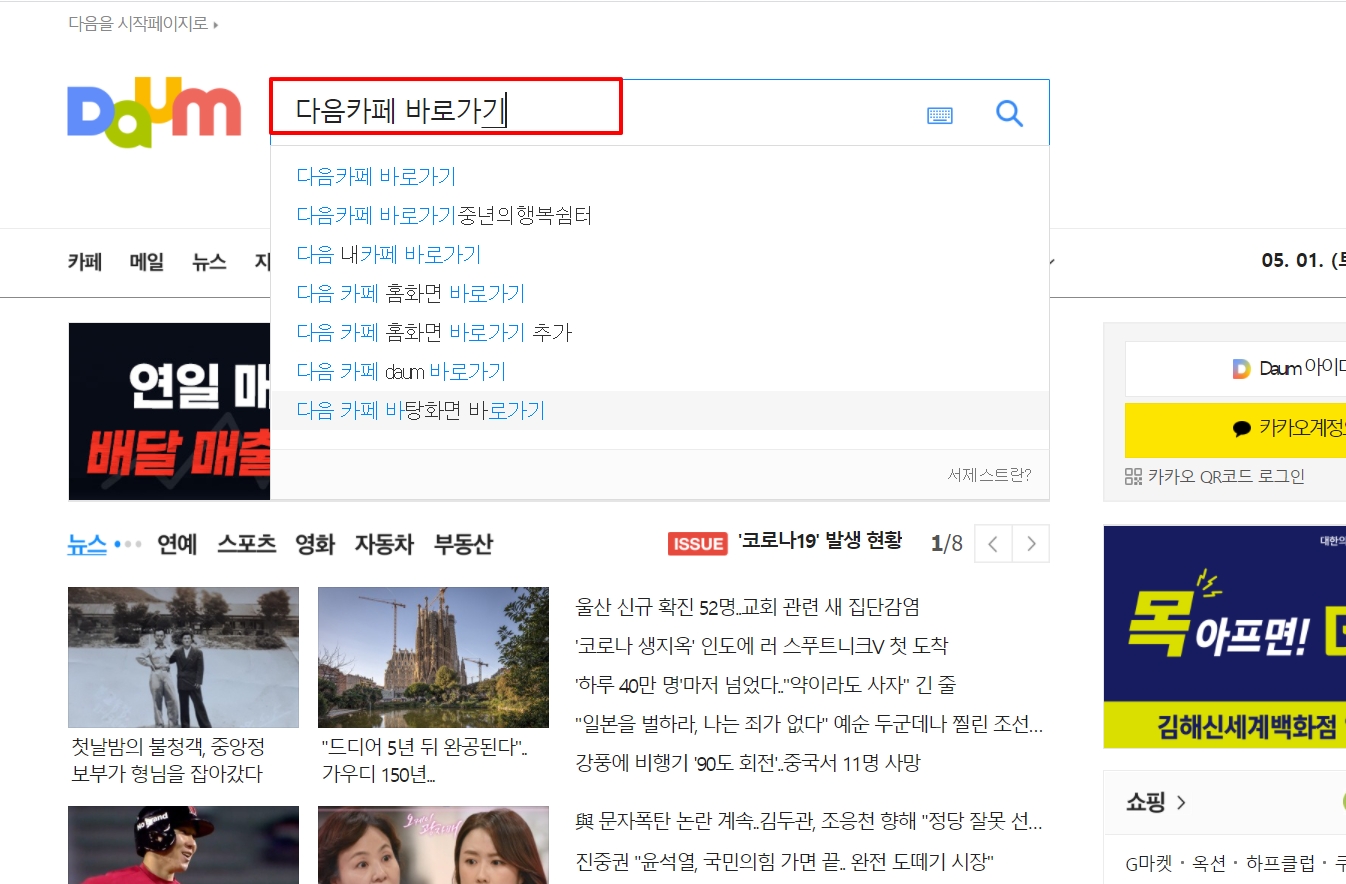Select suggestion '다음 카페 홈화면 바로가기'

coord(411,293)
